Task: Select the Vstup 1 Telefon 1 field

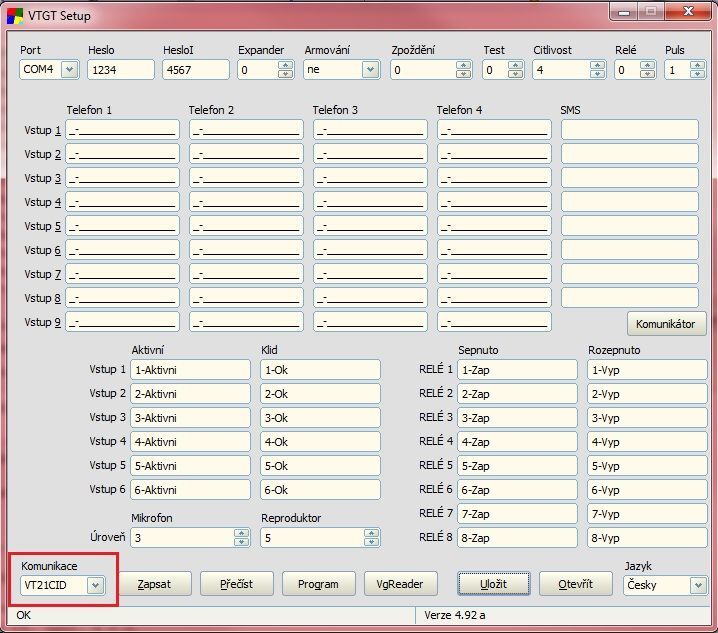Action: tap(123, 130)
